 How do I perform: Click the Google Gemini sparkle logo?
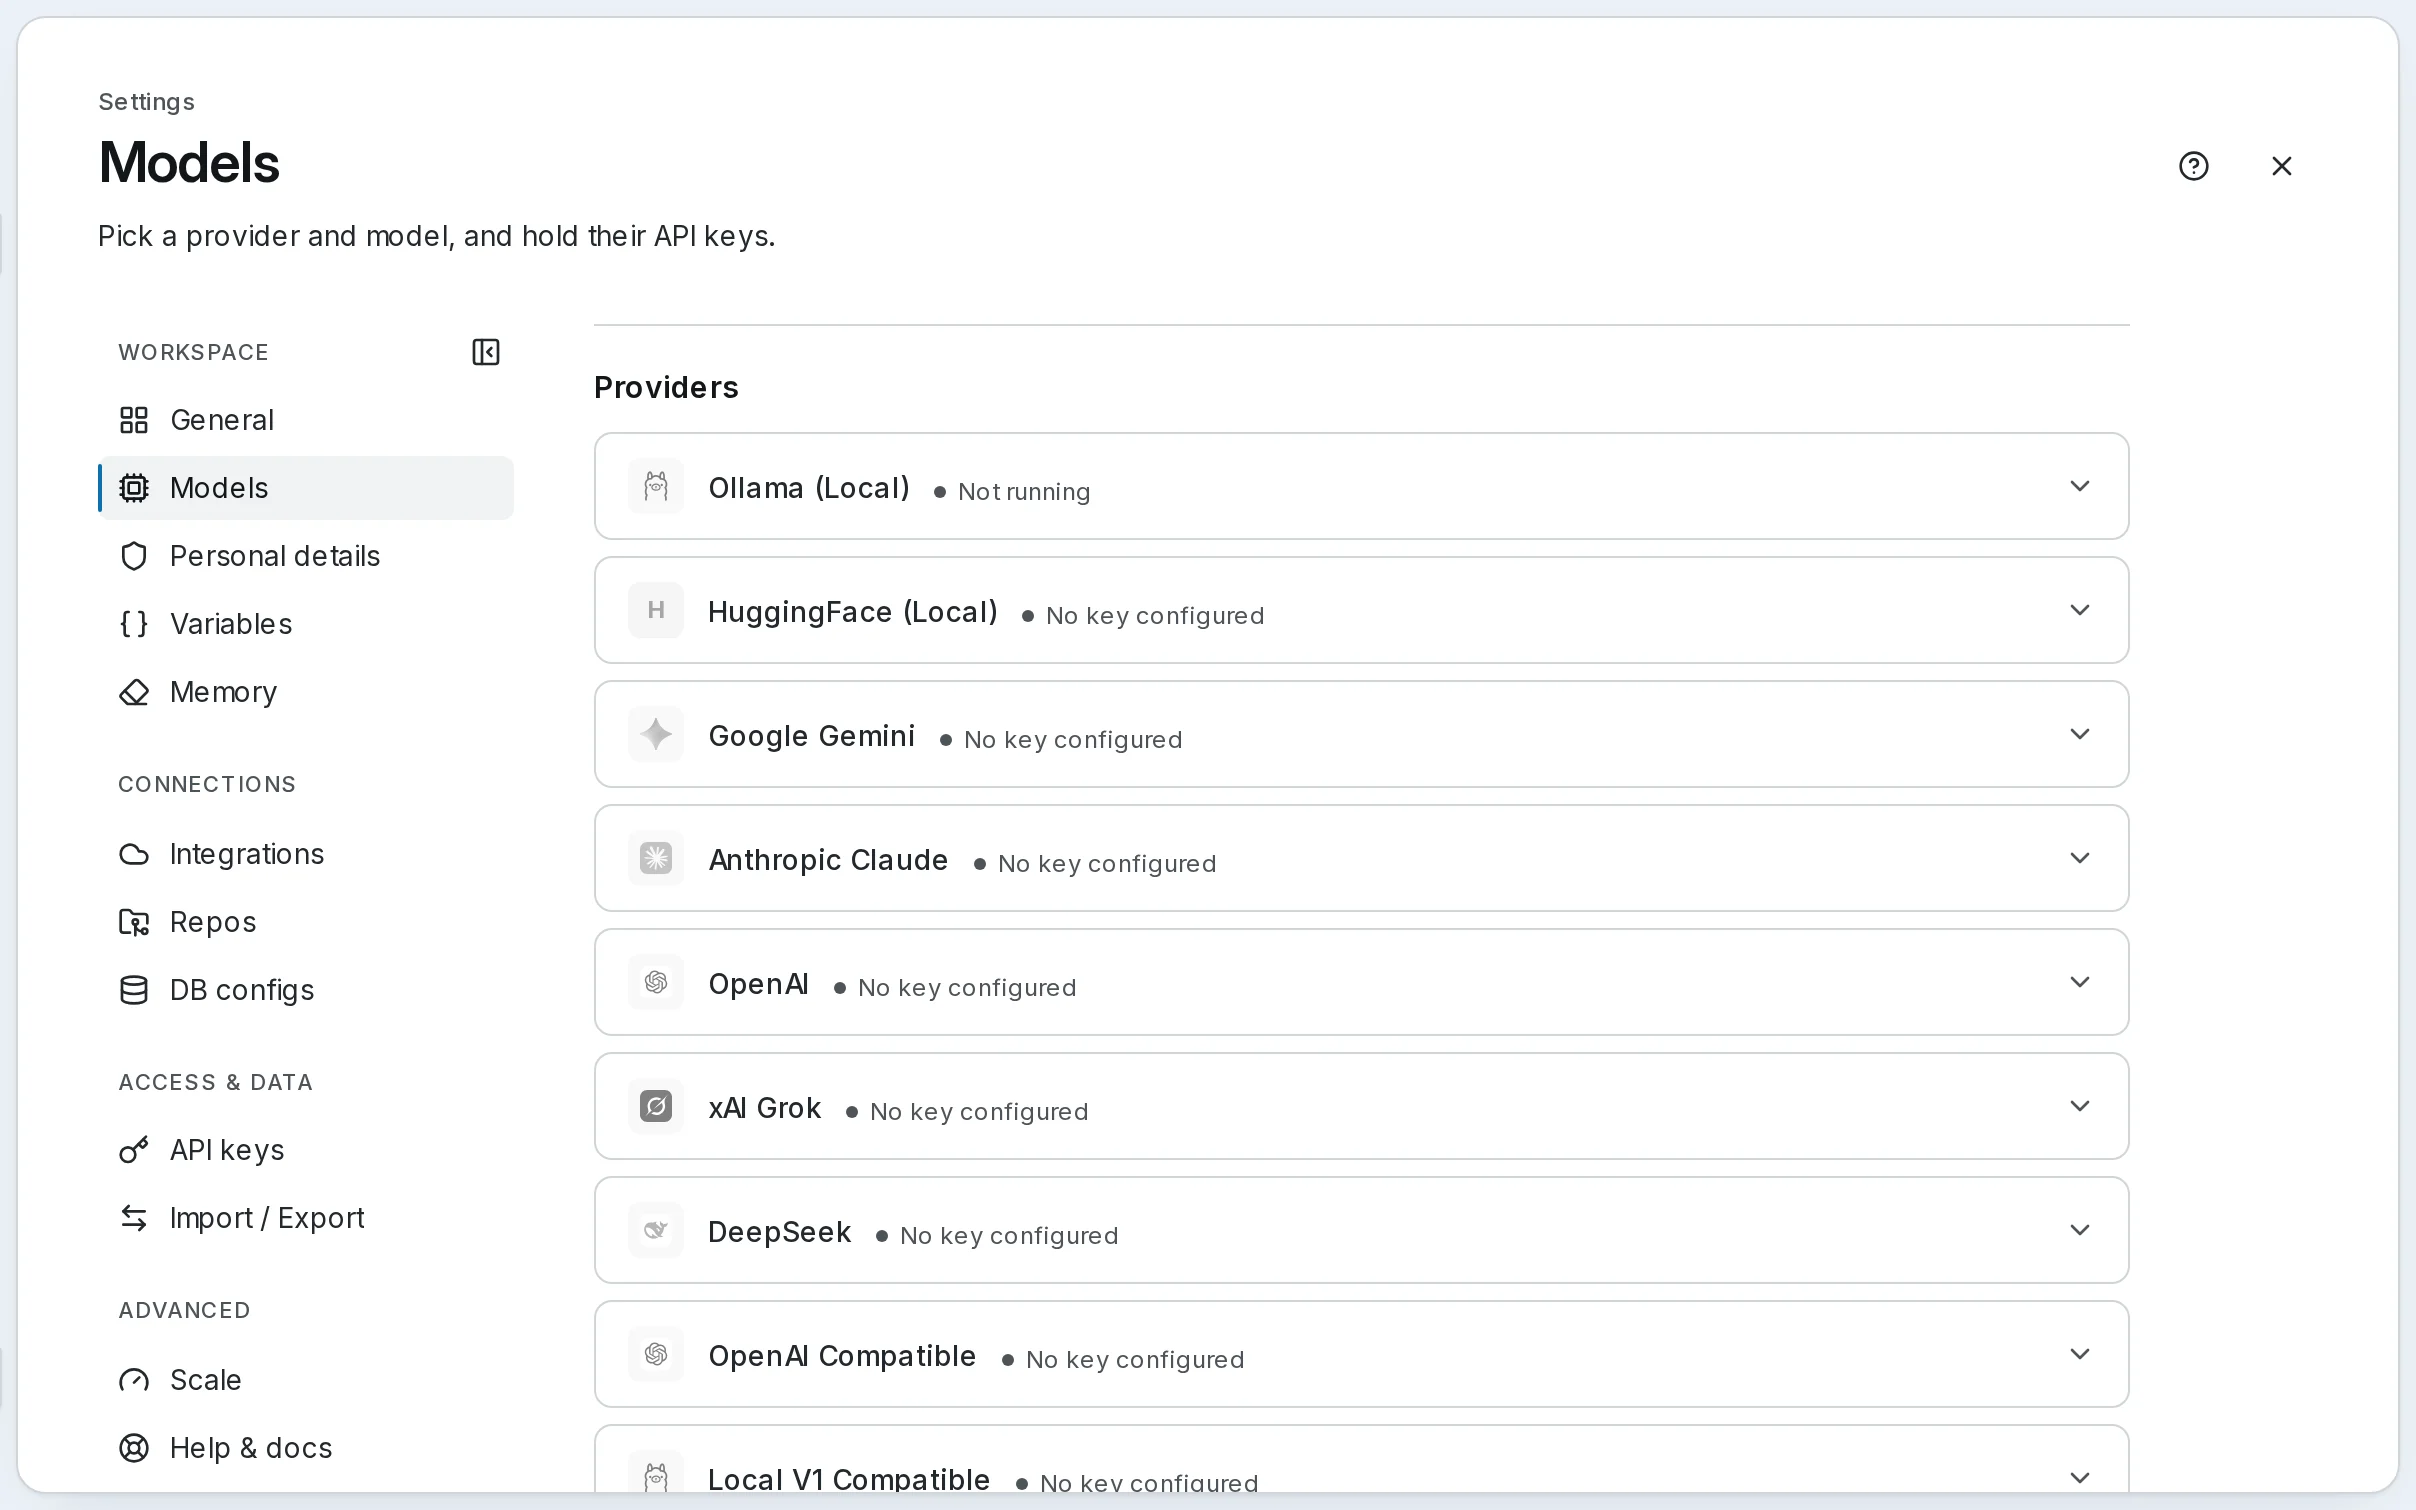point(656,734)
